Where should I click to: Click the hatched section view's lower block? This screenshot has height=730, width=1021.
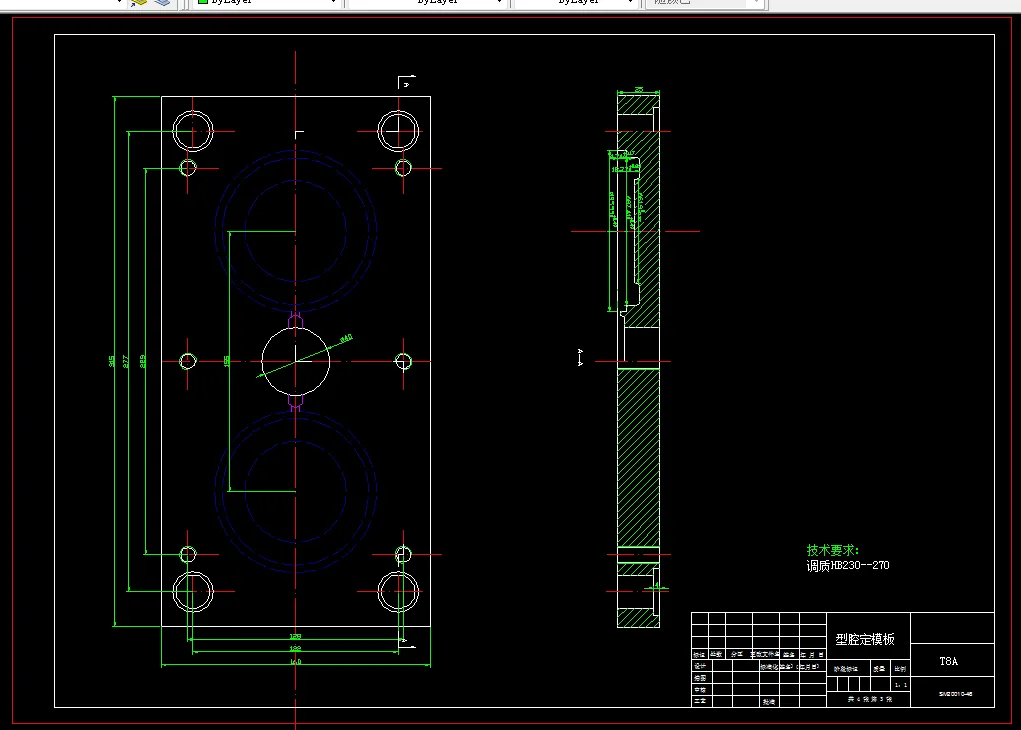click(638, 458)
